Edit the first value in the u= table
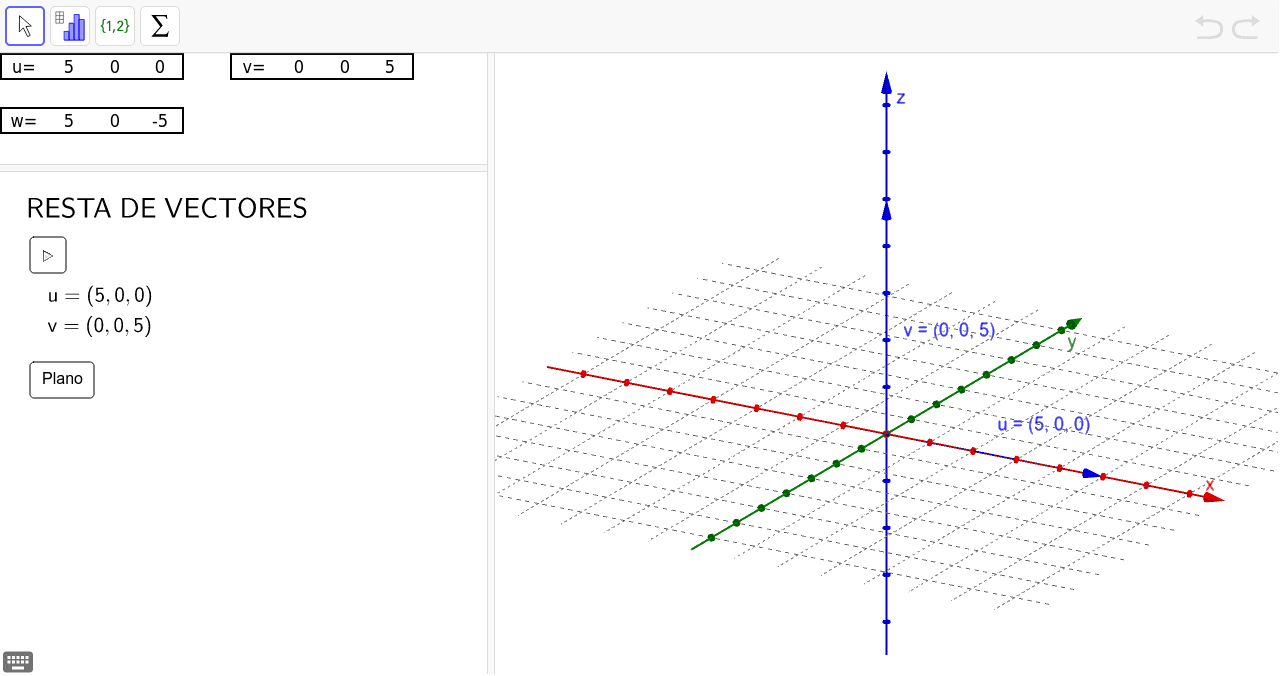Viewport: 1280px width, 676px height. 66,66
